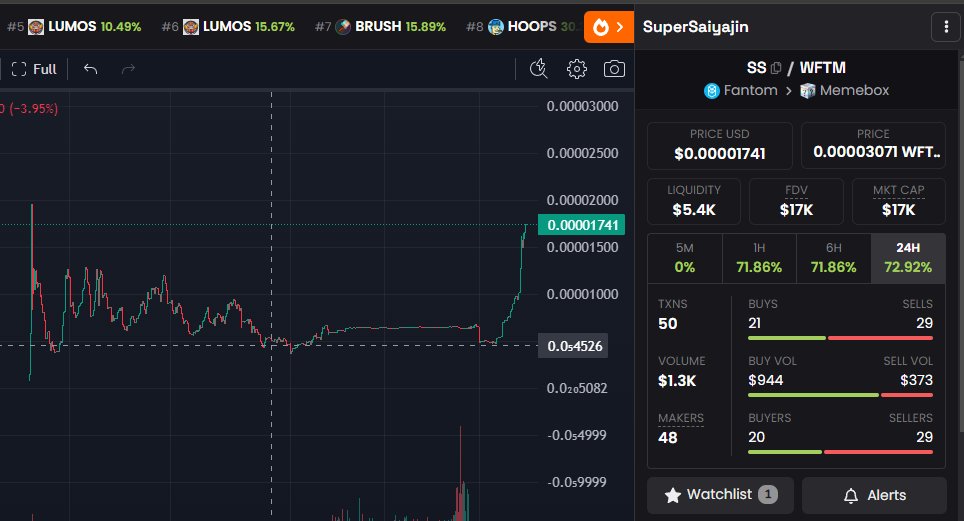
Task: Open the Memebox DEX link
Action: [844, 90]
